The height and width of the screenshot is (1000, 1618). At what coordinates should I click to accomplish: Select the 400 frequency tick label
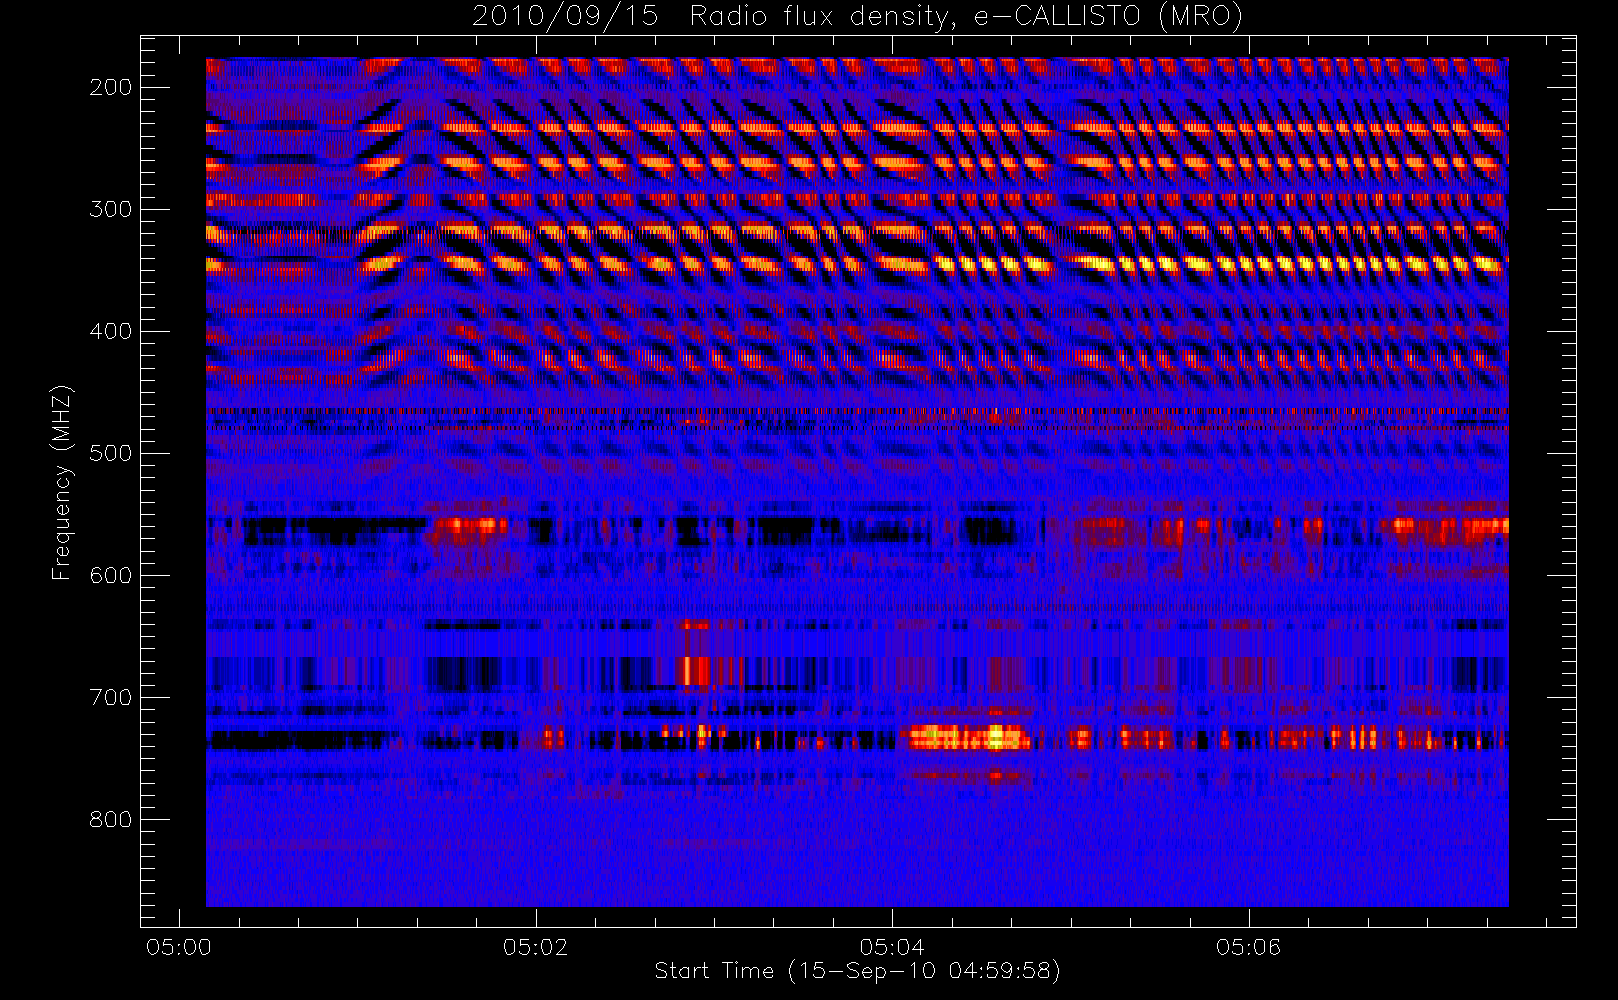[110, 331]
